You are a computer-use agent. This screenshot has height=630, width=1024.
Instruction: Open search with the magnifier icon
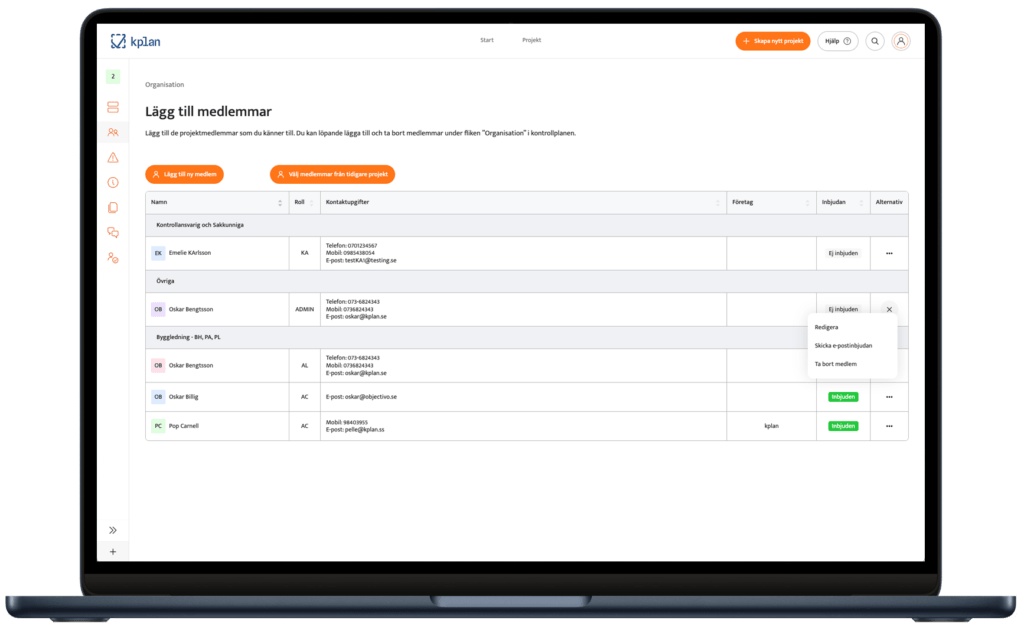coord(875,41)
